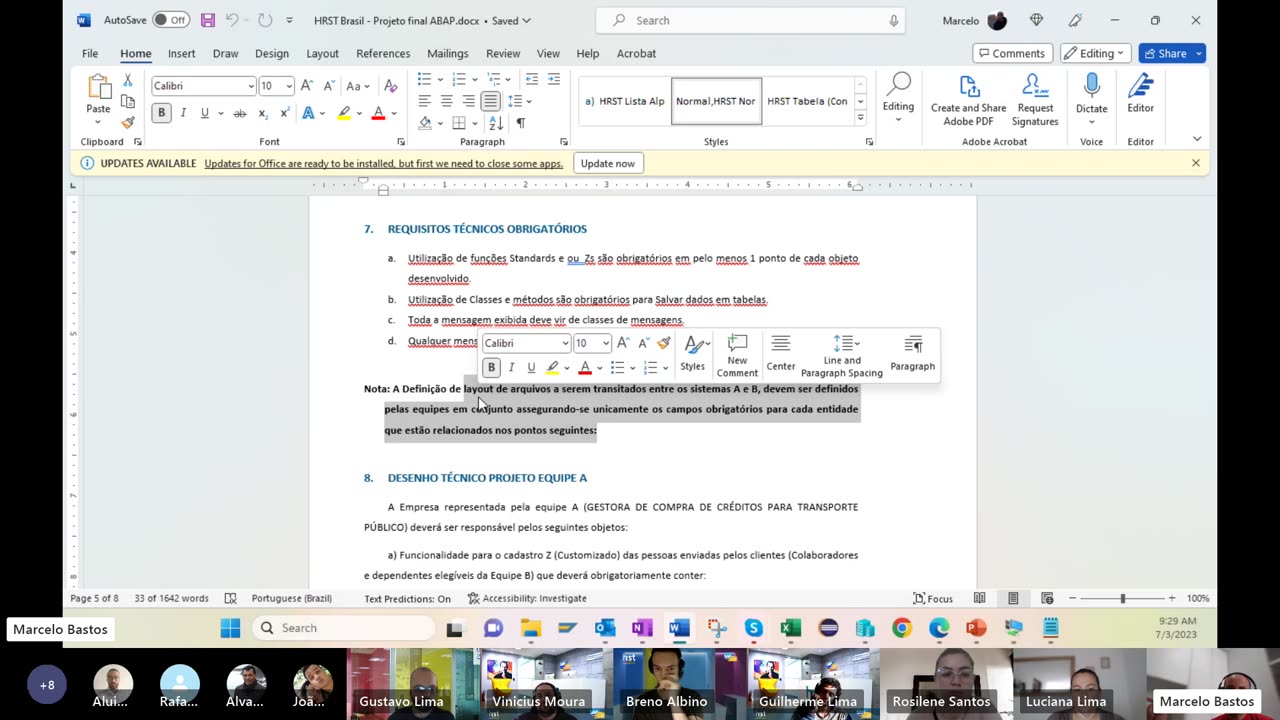Decrease paragraph indent in the ribbon
This screenshot has width=1280, height=720.
(x=532, y=79)
